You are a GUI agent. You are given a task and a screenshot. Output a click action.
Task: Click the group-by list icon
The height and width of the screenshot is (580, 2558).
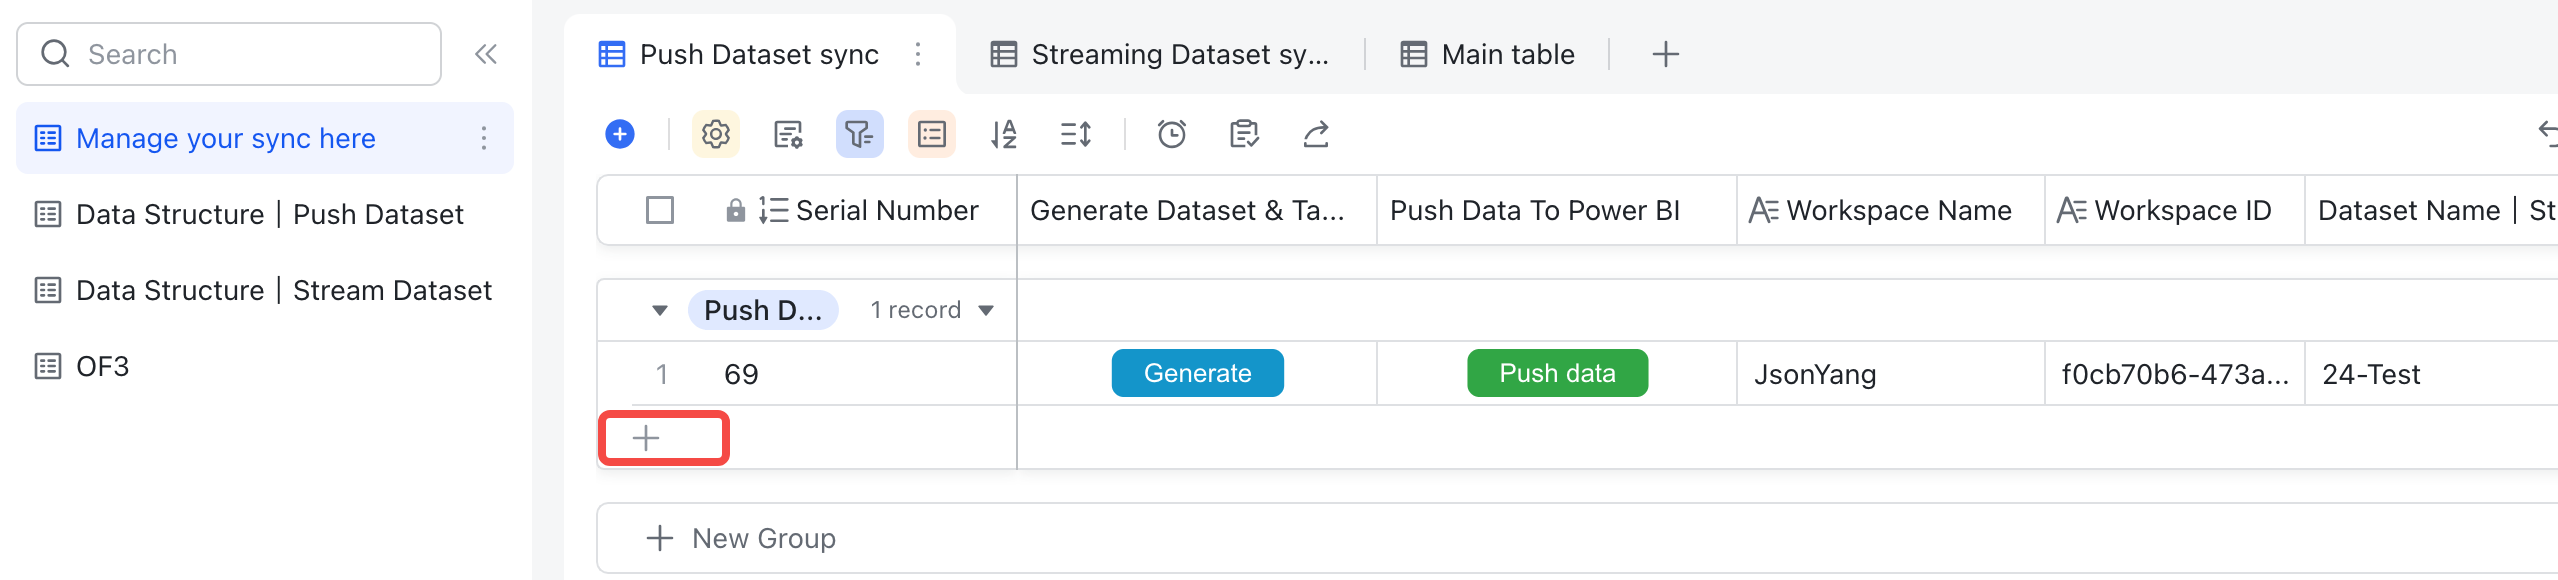(932, 134)
